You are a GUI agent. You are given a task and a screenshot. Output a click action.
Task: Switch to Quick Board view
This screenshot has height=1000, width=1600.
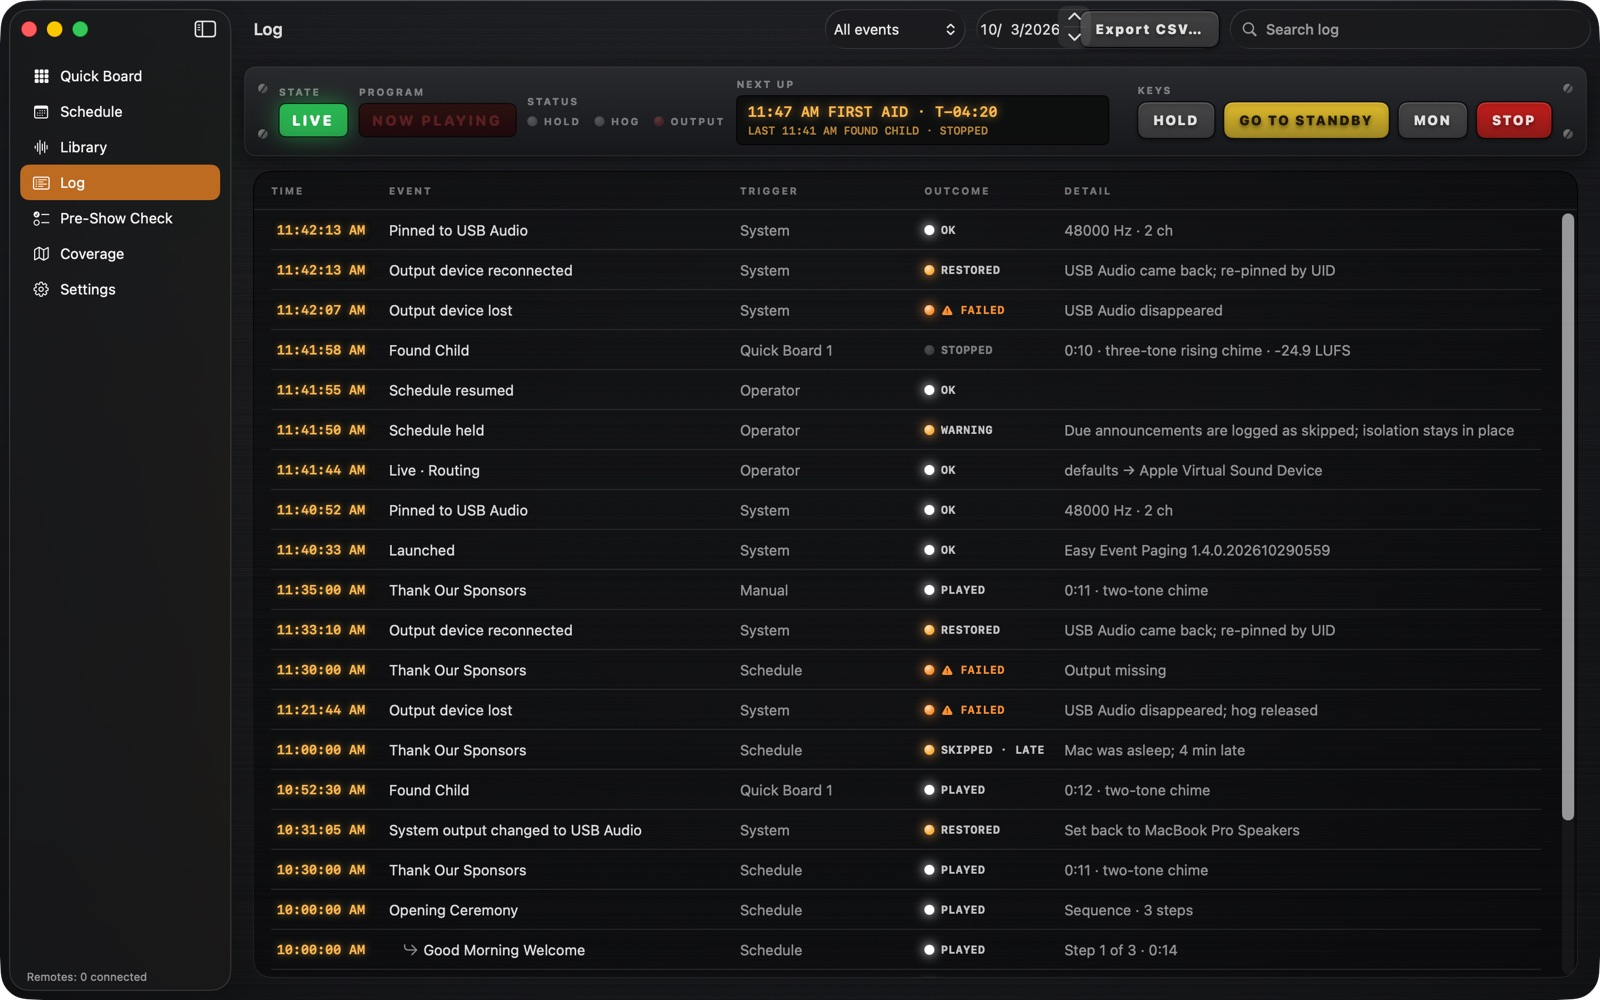pos(120,76)
